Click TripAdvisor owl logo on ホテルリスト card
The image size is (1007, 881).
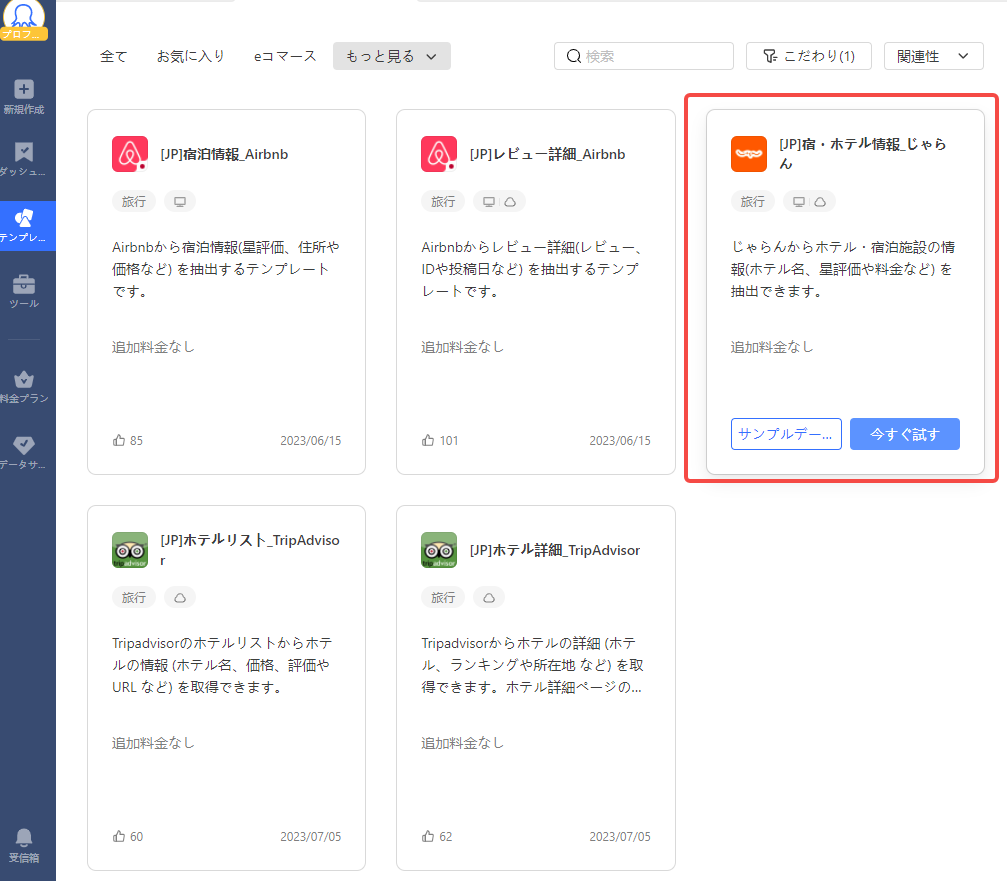pyautogui.click(x=130, y=550)
